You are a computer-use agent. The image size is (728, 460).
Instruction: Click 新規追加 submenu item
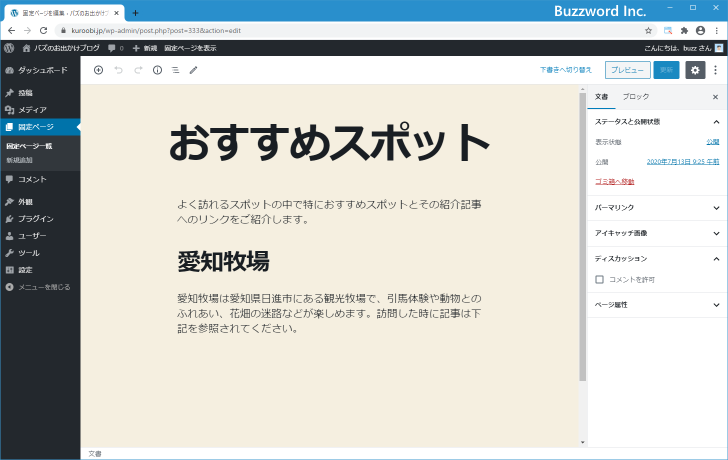(x=20, y=160)
